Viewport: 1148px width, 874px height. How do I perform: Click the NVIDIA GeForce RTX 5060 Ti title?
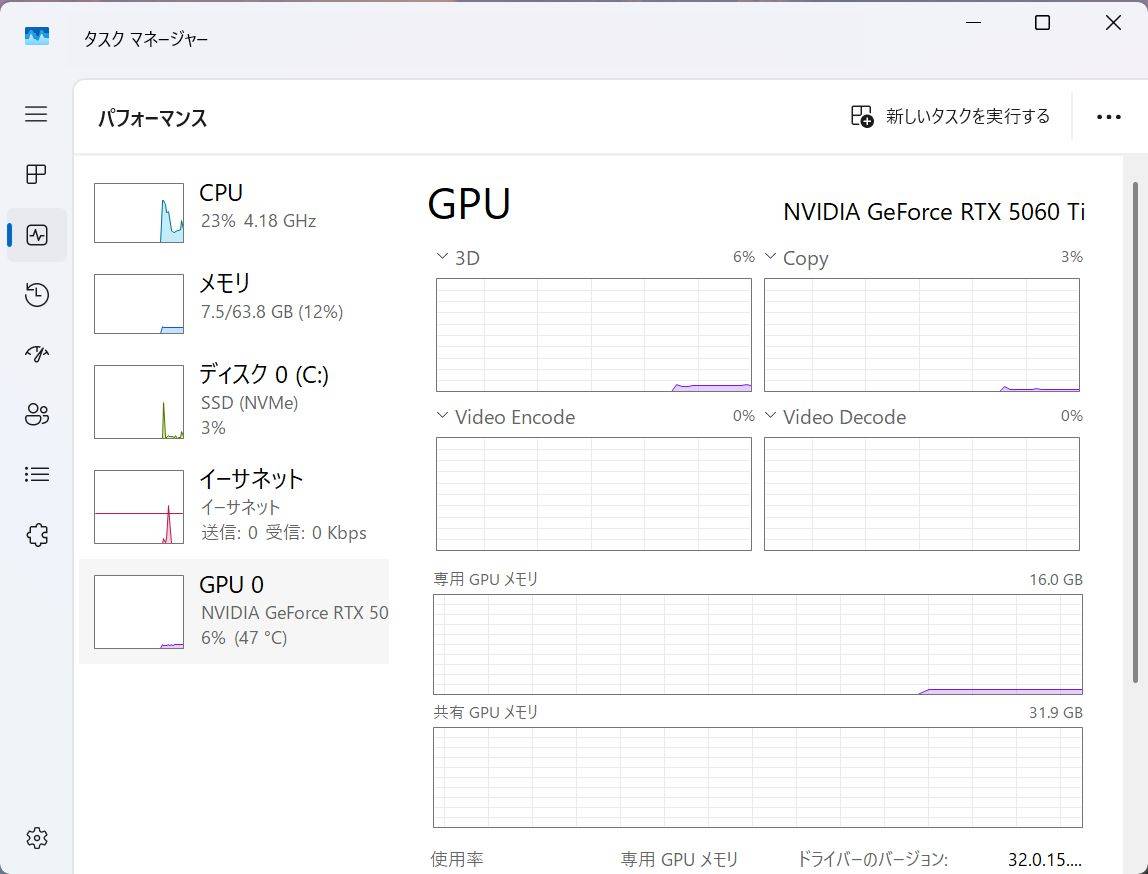(934, 212)
